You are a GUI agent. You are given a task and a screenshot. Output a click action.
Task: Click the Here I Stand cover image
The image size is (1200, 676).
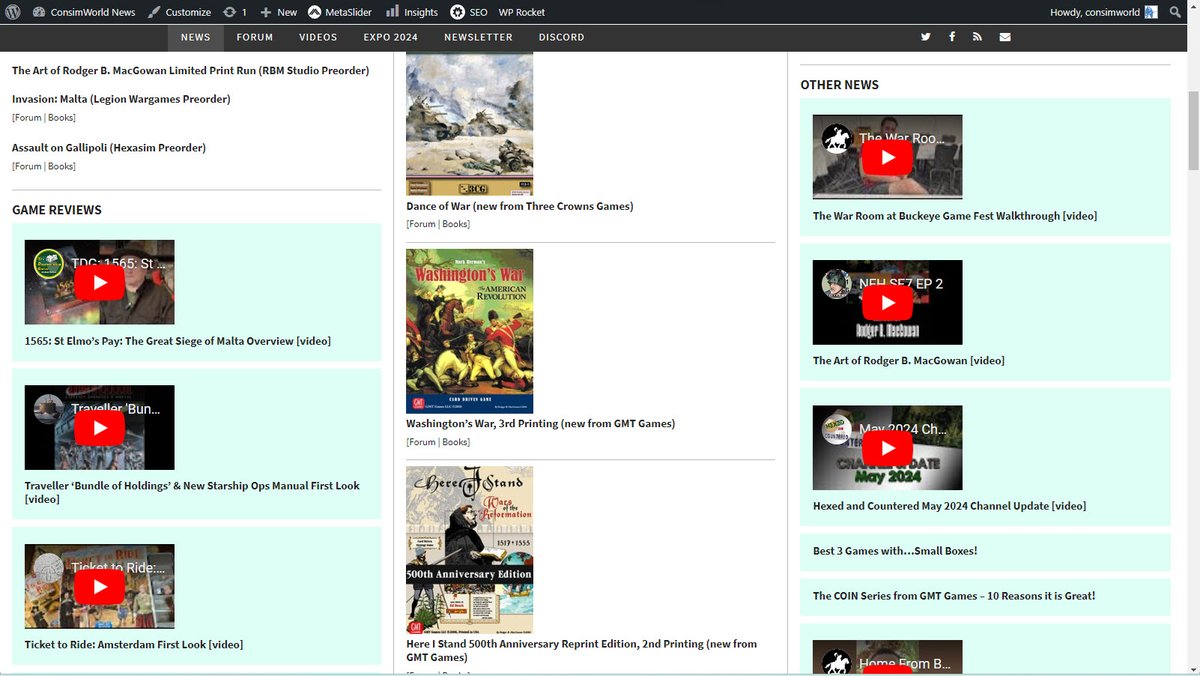point(469,550)
